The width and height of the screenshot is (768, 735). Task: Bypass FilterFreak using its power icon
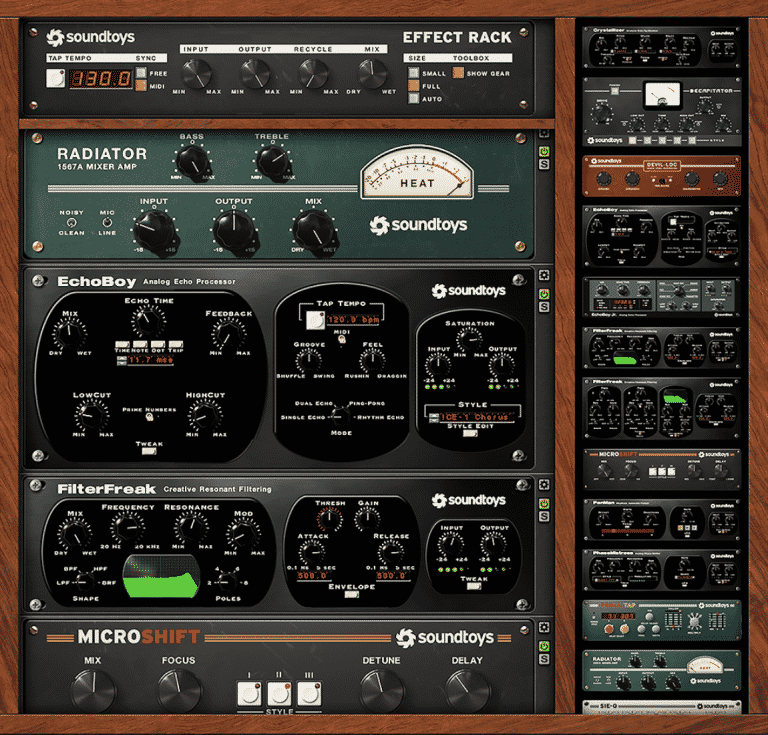[x=544, y=503]
